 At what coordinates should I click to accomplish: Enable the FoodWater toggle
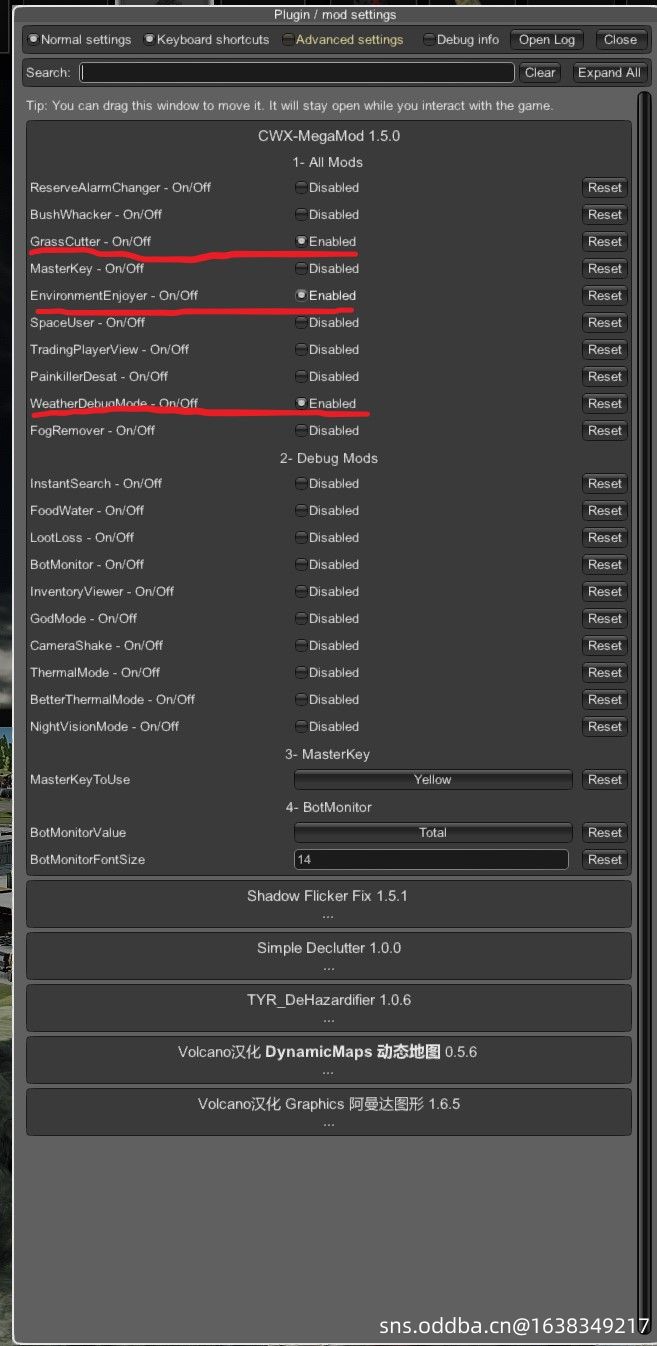point(327,511)
